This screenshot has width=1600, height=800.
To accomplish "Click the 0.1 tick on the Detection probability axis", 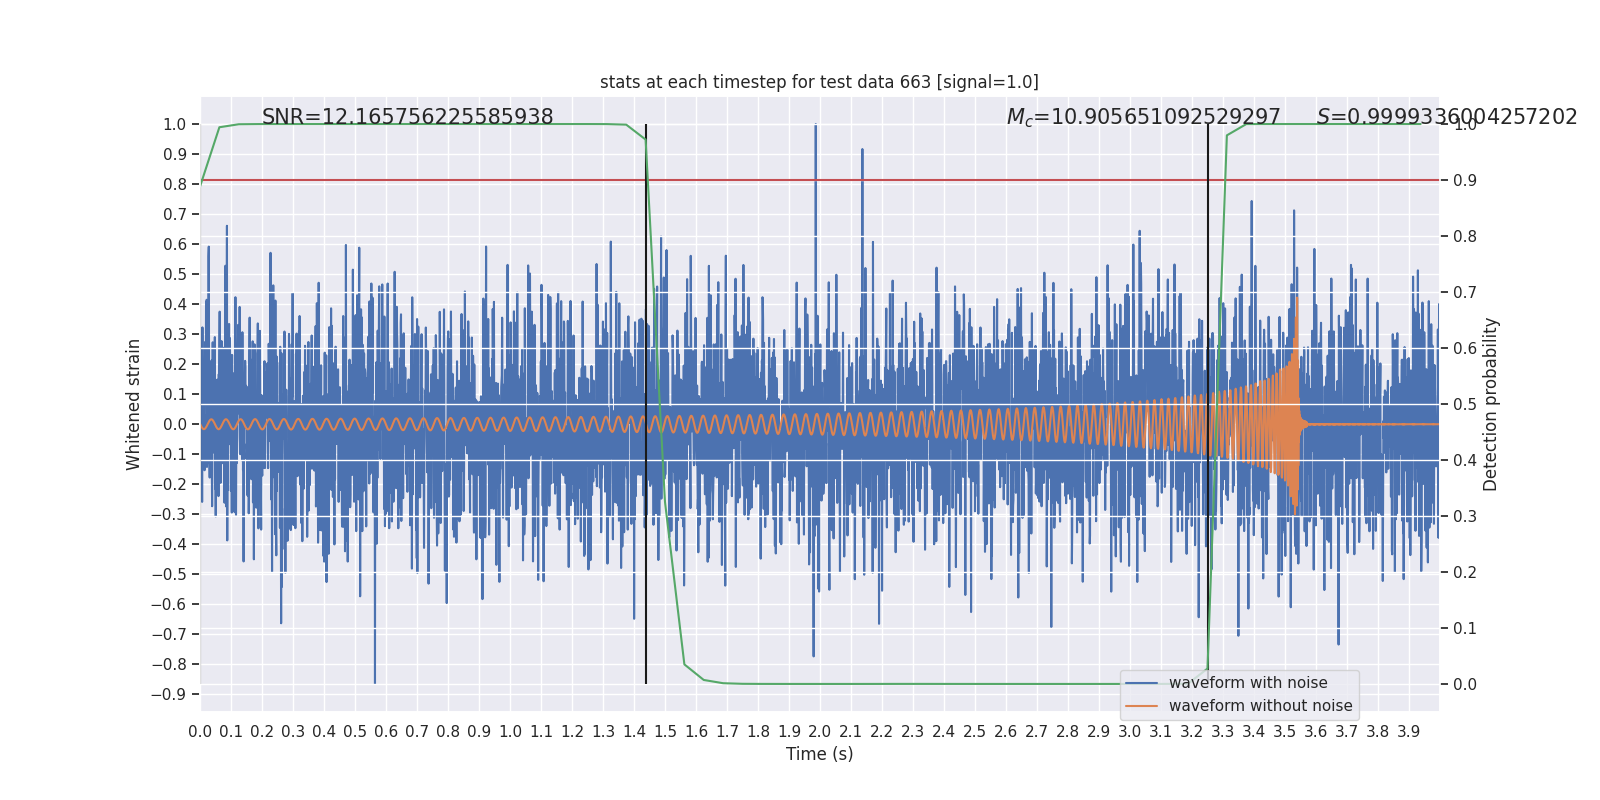I will tap(1465, 629).
